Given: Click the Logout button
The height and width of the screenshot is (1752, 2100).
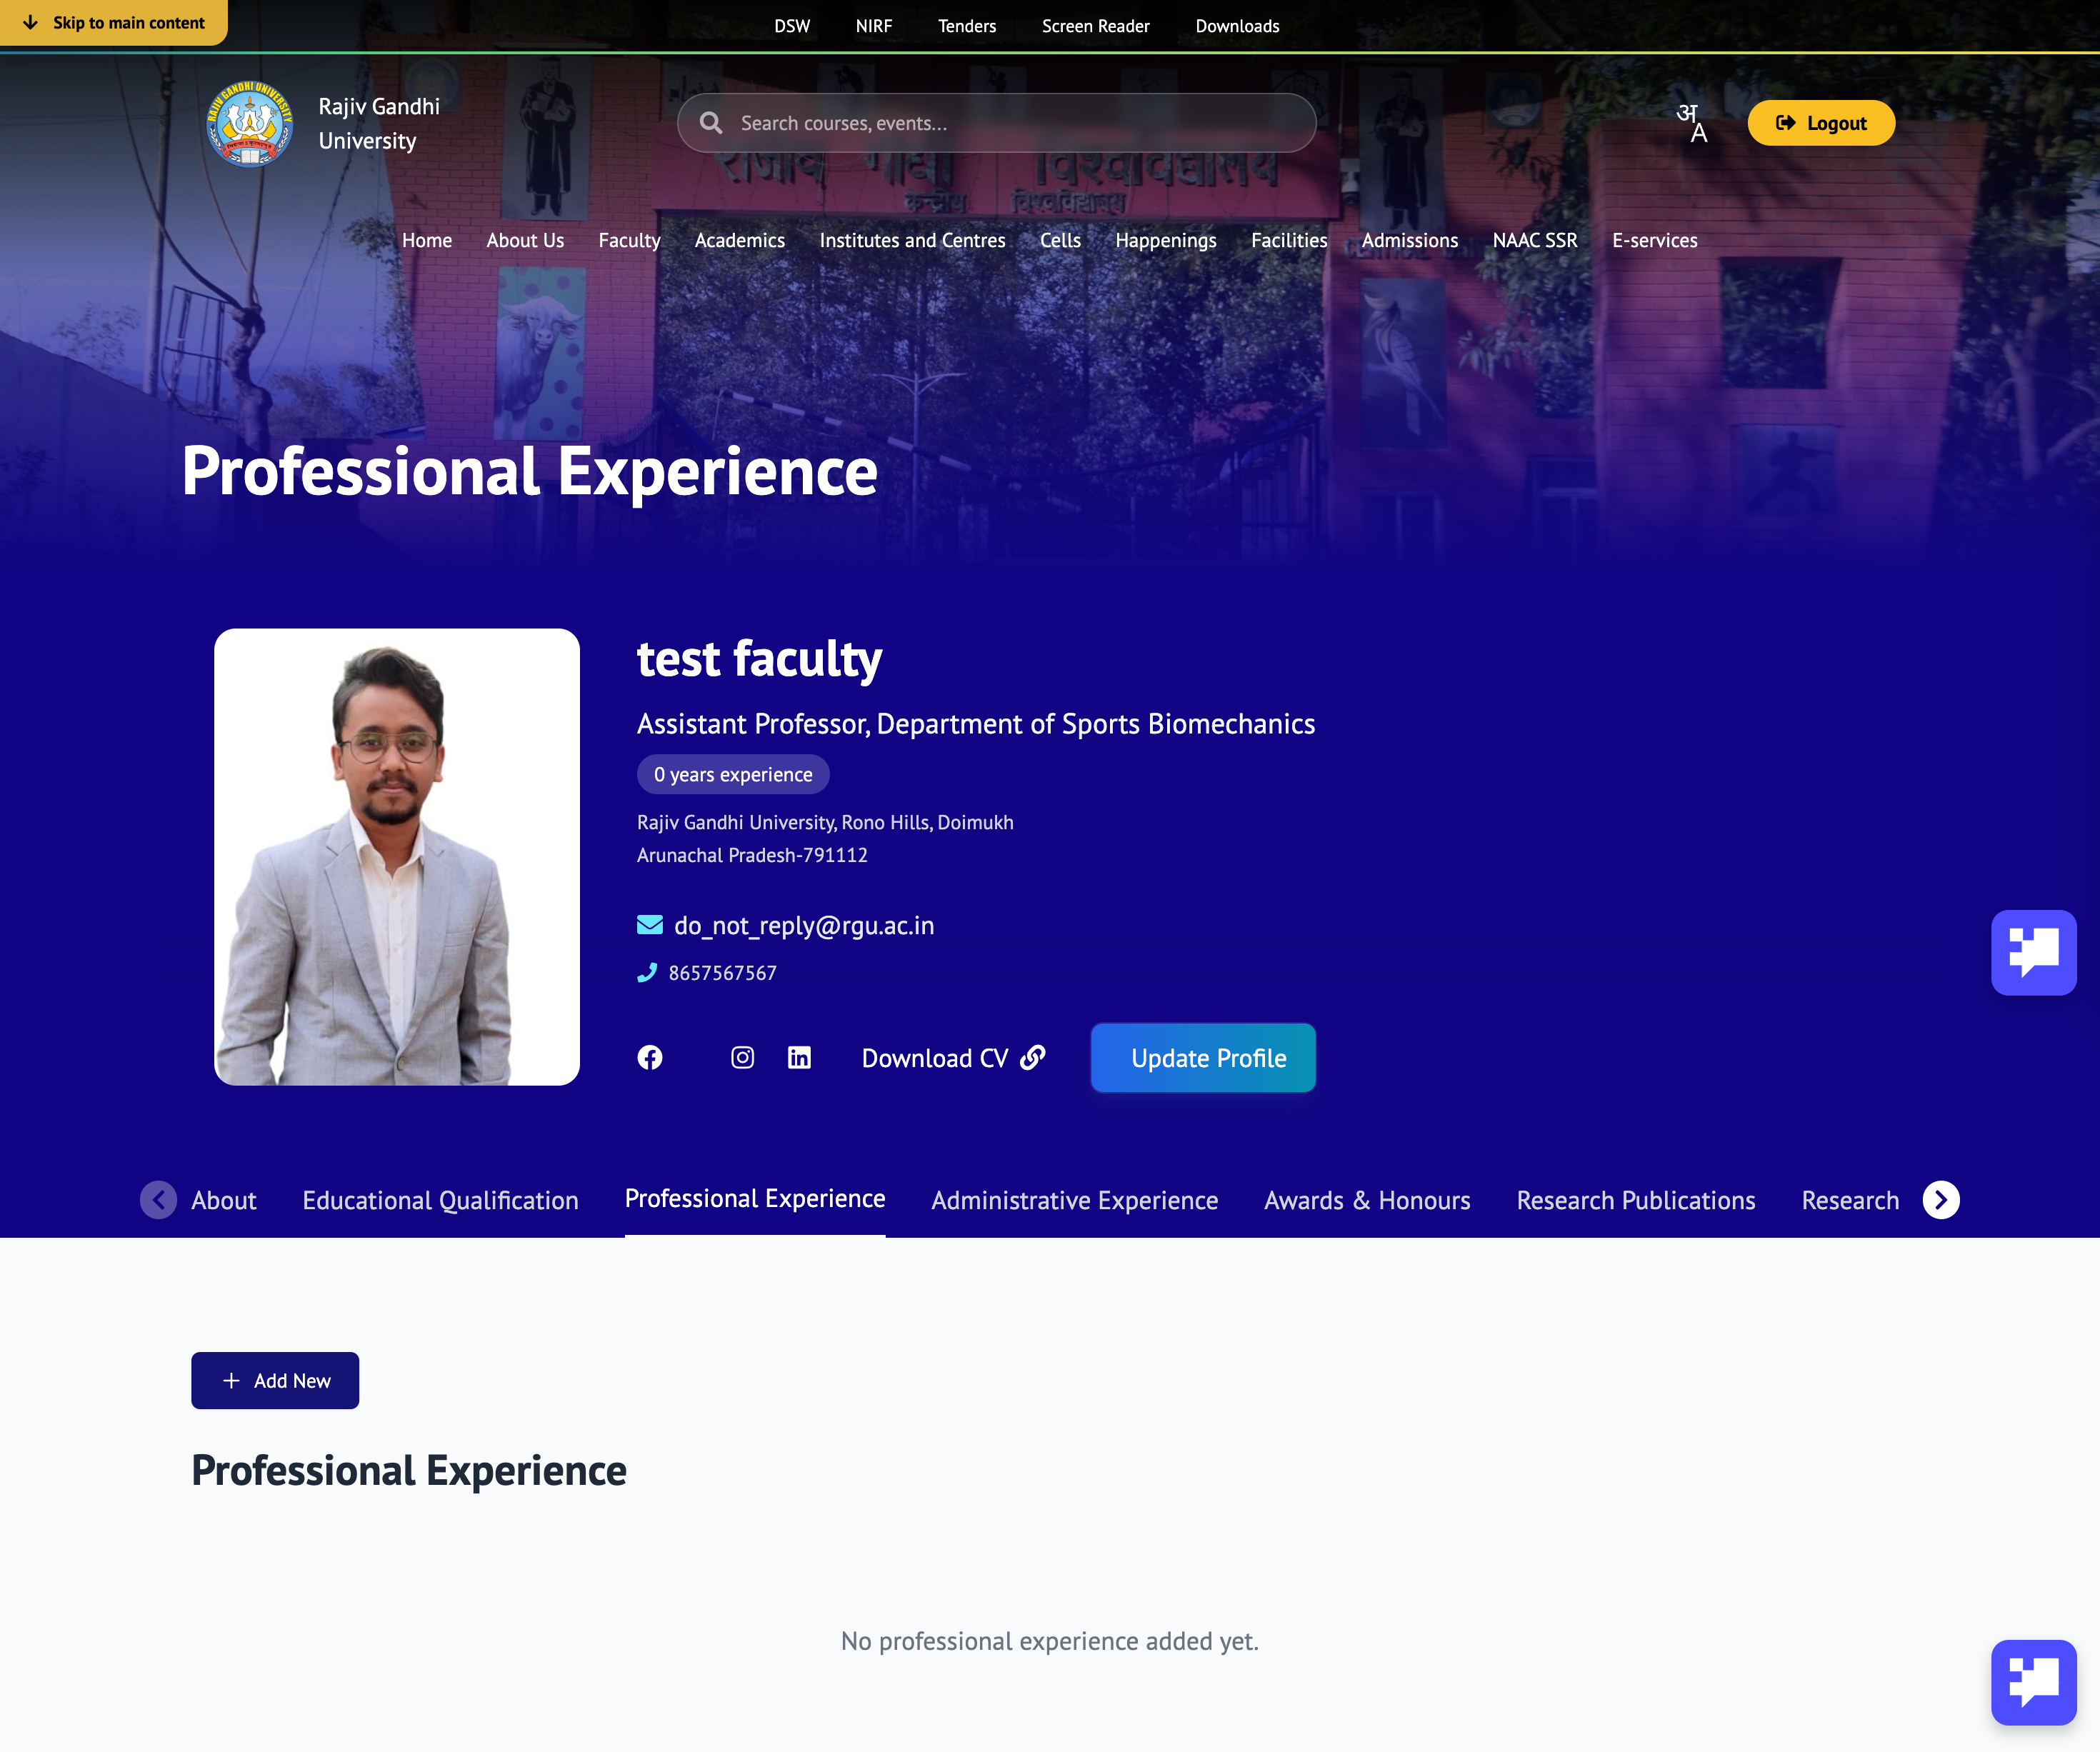Looking at the screenshot, I should [1820, 123].
